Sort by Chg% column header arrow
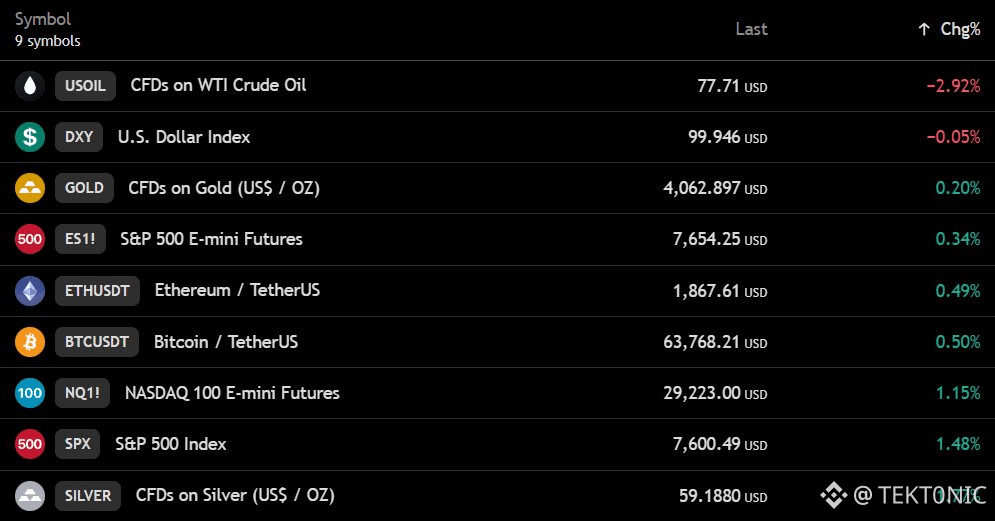 pyautogui.click(x=924, y=29)
